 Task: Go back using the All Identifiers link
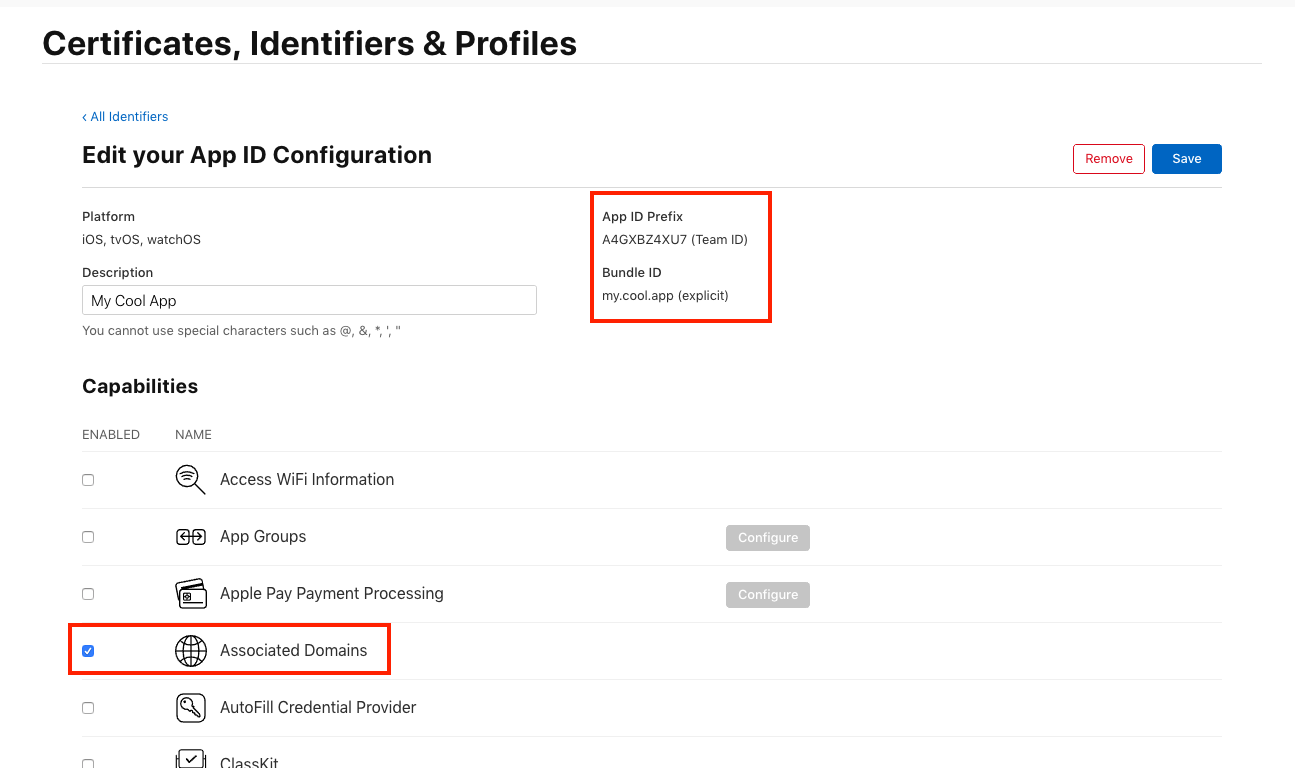click(x=125, y=116)
